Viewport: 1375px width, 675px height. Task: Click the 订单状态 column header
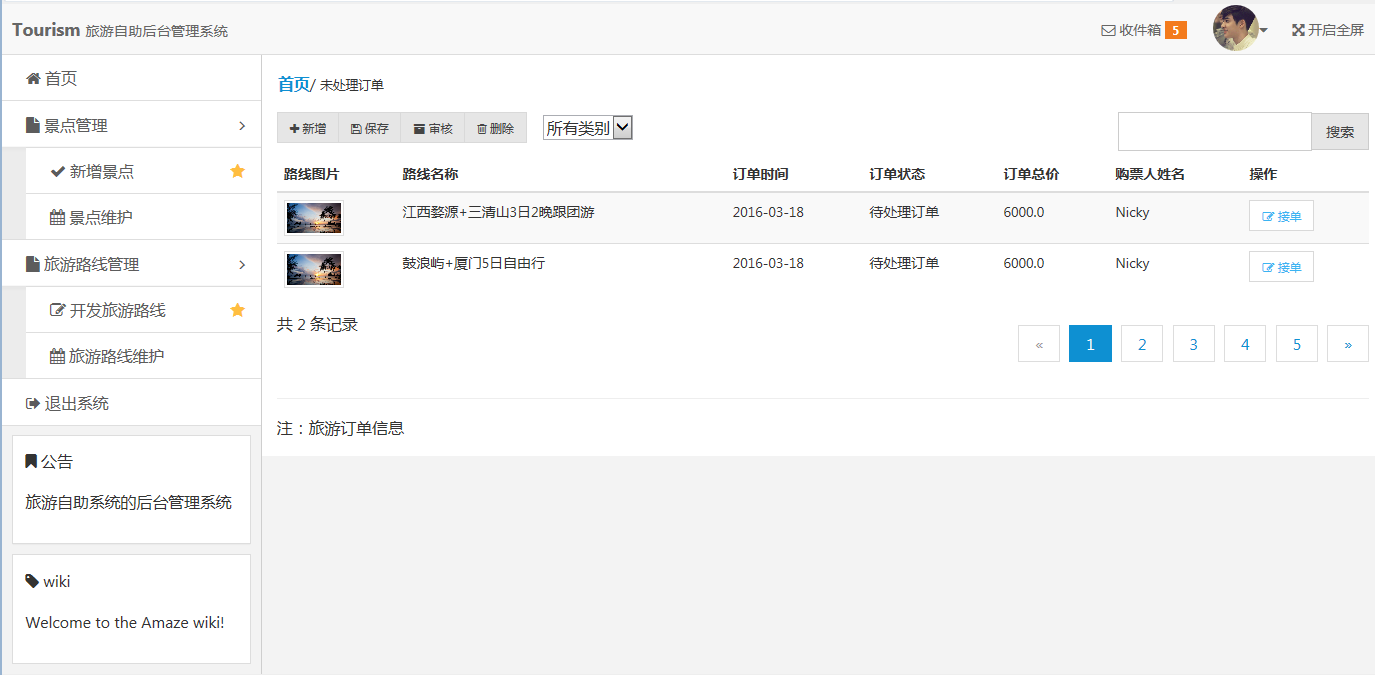click(x=897, y=174)
